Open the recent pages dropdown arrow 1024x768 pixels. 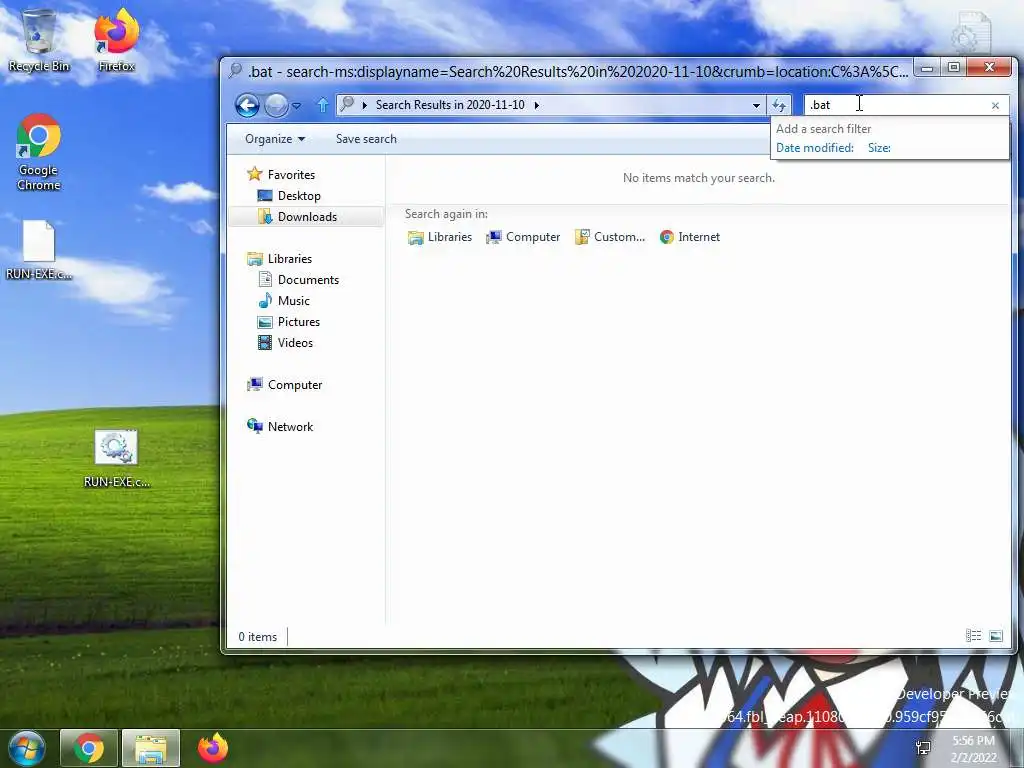coord(296,105)
